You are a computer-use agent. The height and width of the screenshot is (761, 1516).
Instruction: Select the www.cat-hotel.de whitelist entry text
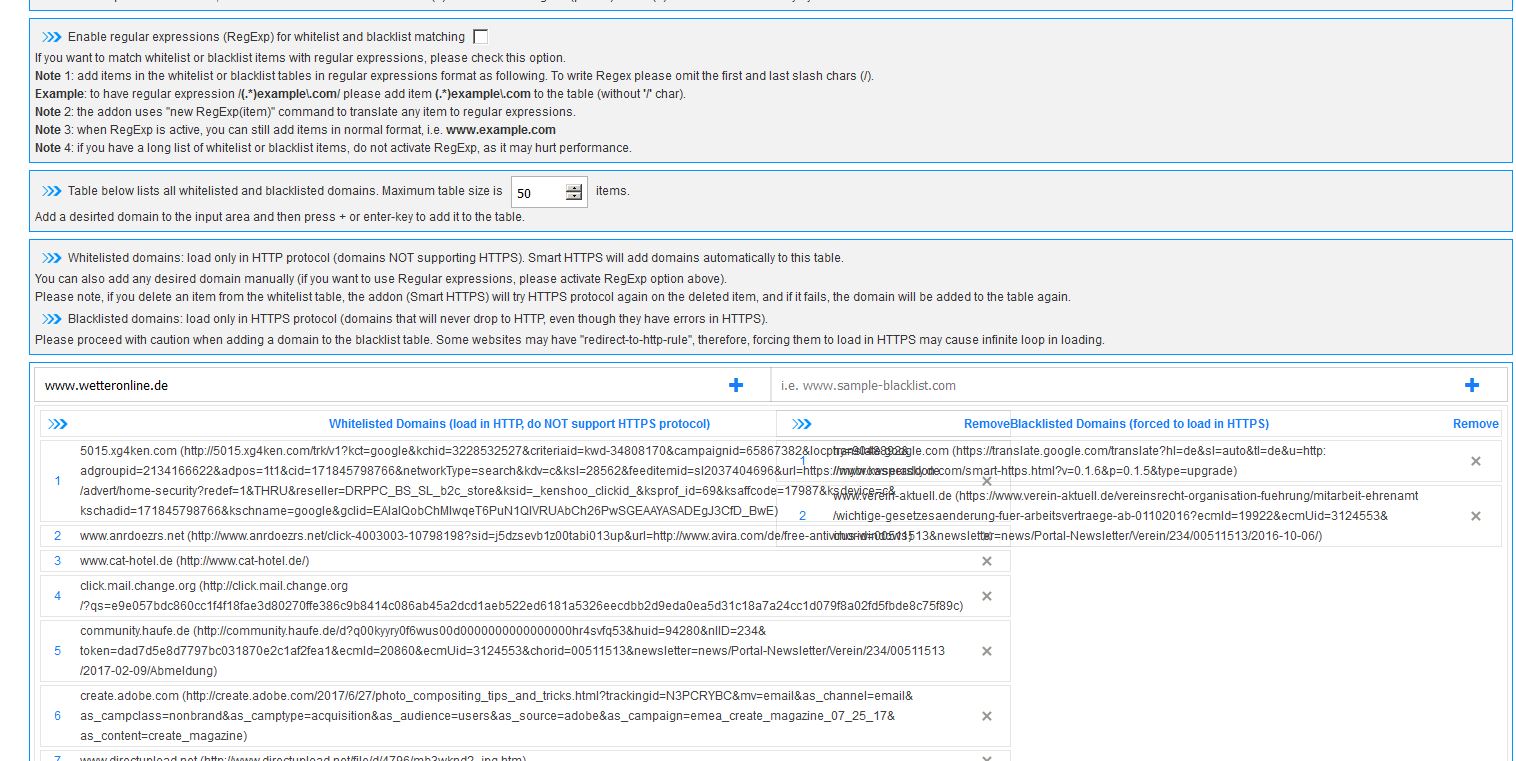click(x=195, y=561)
